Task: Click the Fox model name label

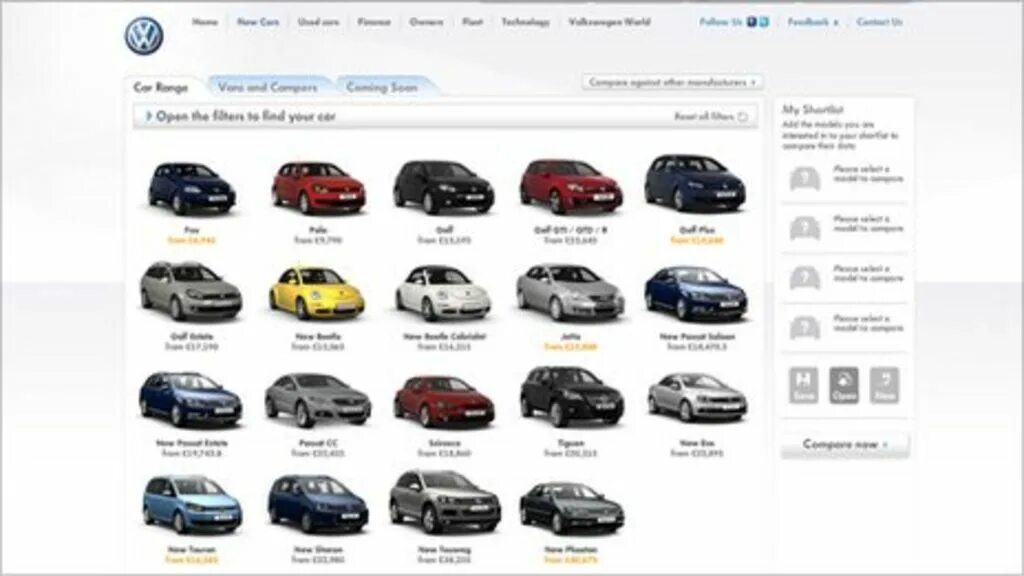Action: (x=191, y=230)
